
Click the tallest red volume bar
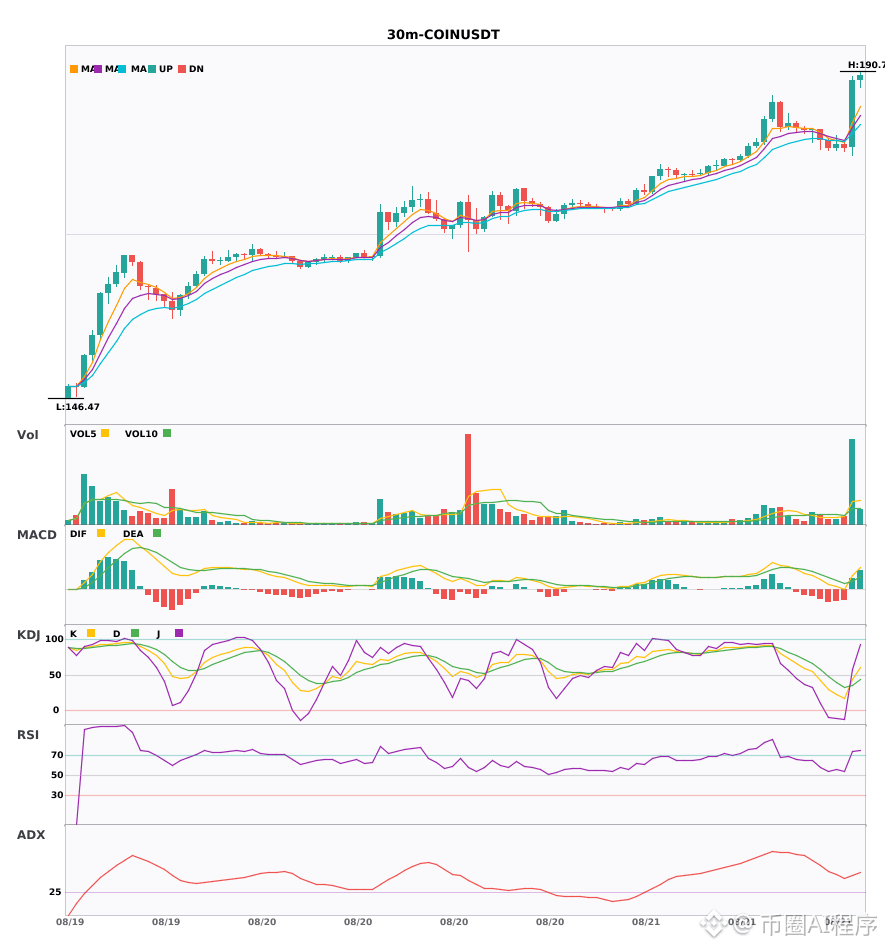click(468, 479)
